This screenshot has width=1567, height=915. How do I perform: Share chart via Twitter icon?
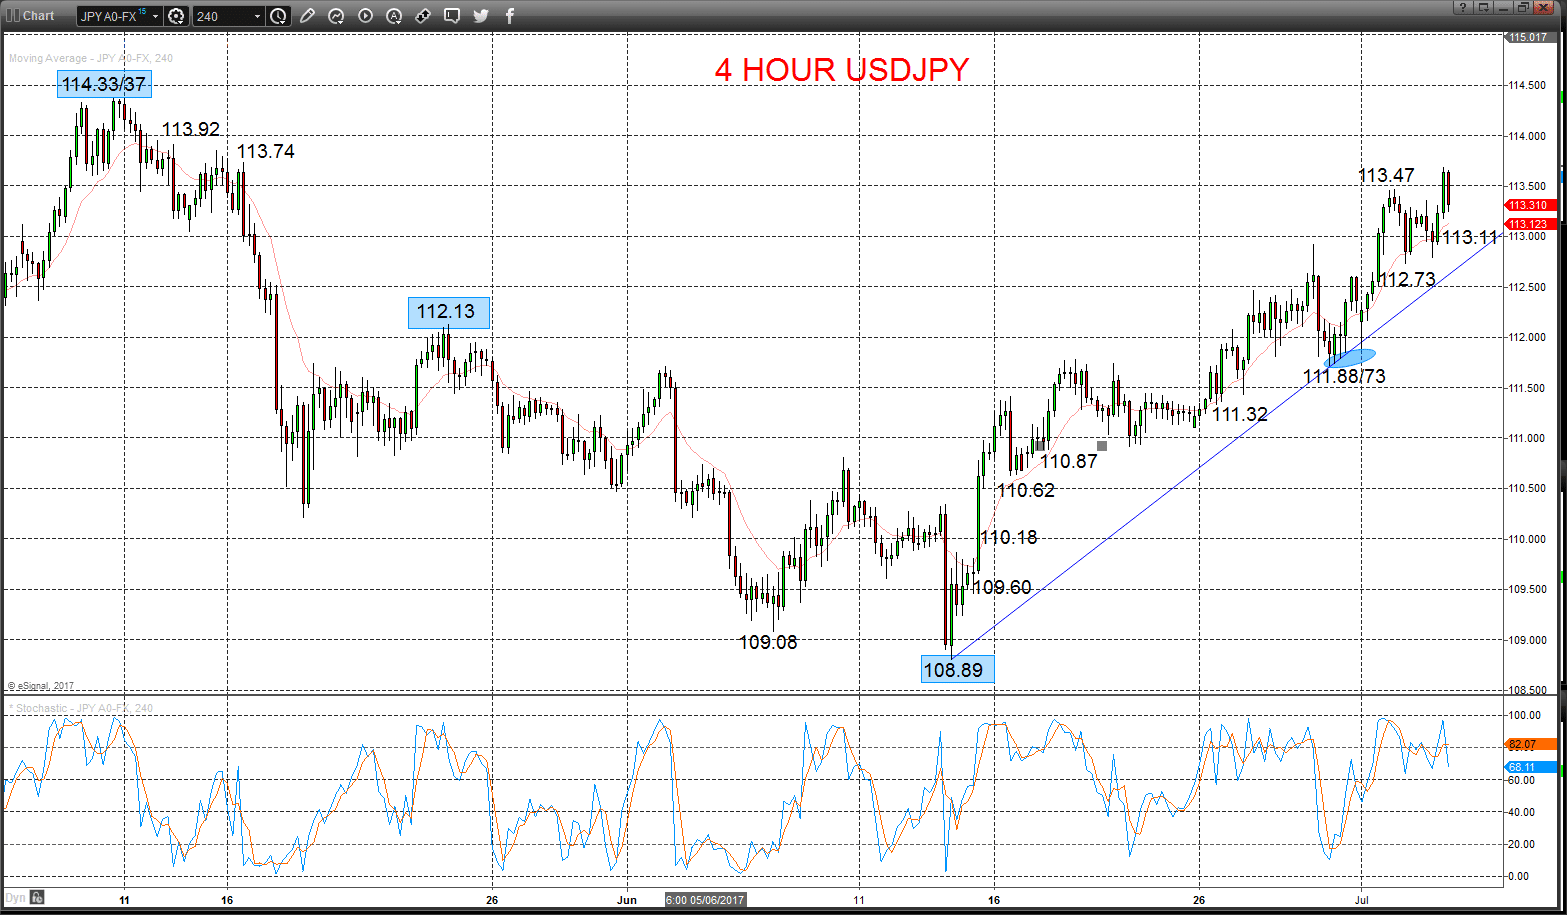click(481, 16)
